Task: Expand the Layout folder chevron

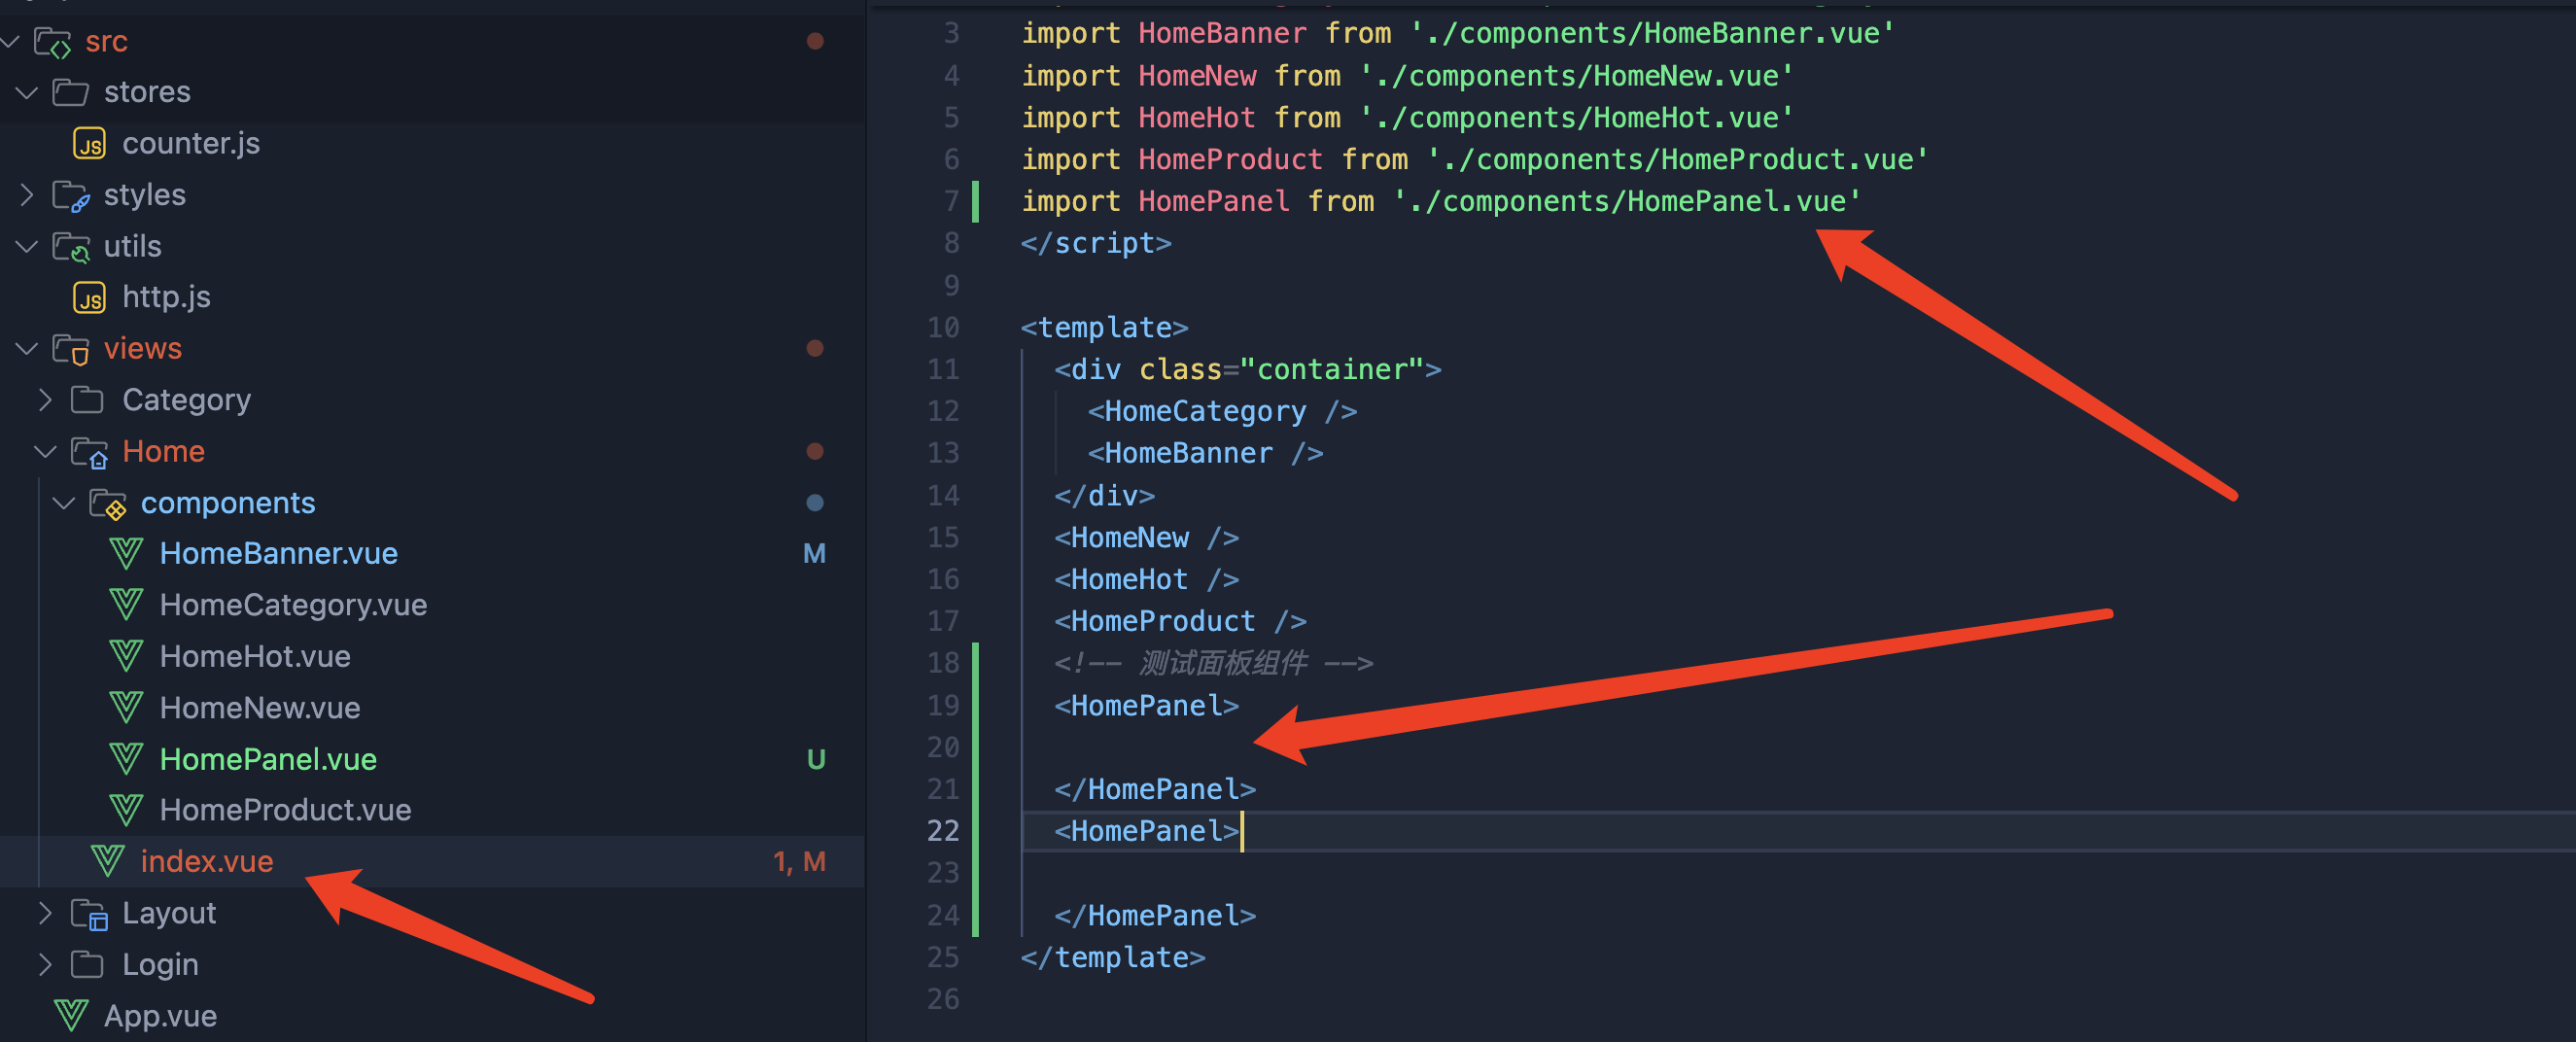Action: point(45,912)
